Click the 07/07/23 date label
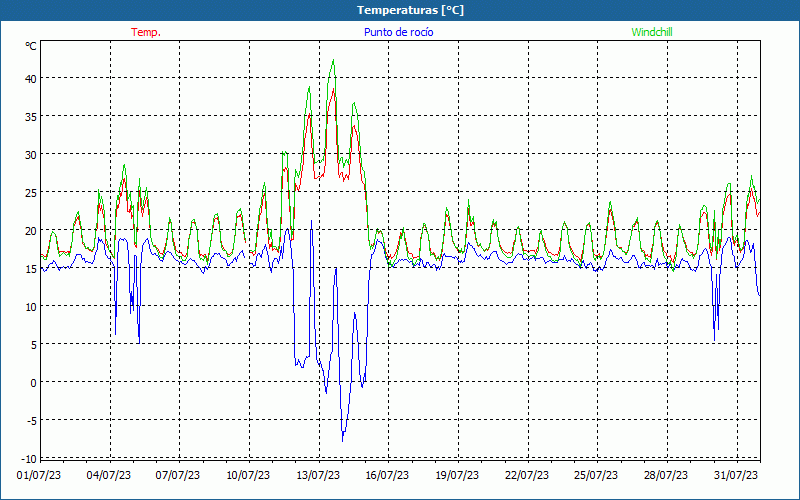800x500 pixels. (x=178, y=475)
